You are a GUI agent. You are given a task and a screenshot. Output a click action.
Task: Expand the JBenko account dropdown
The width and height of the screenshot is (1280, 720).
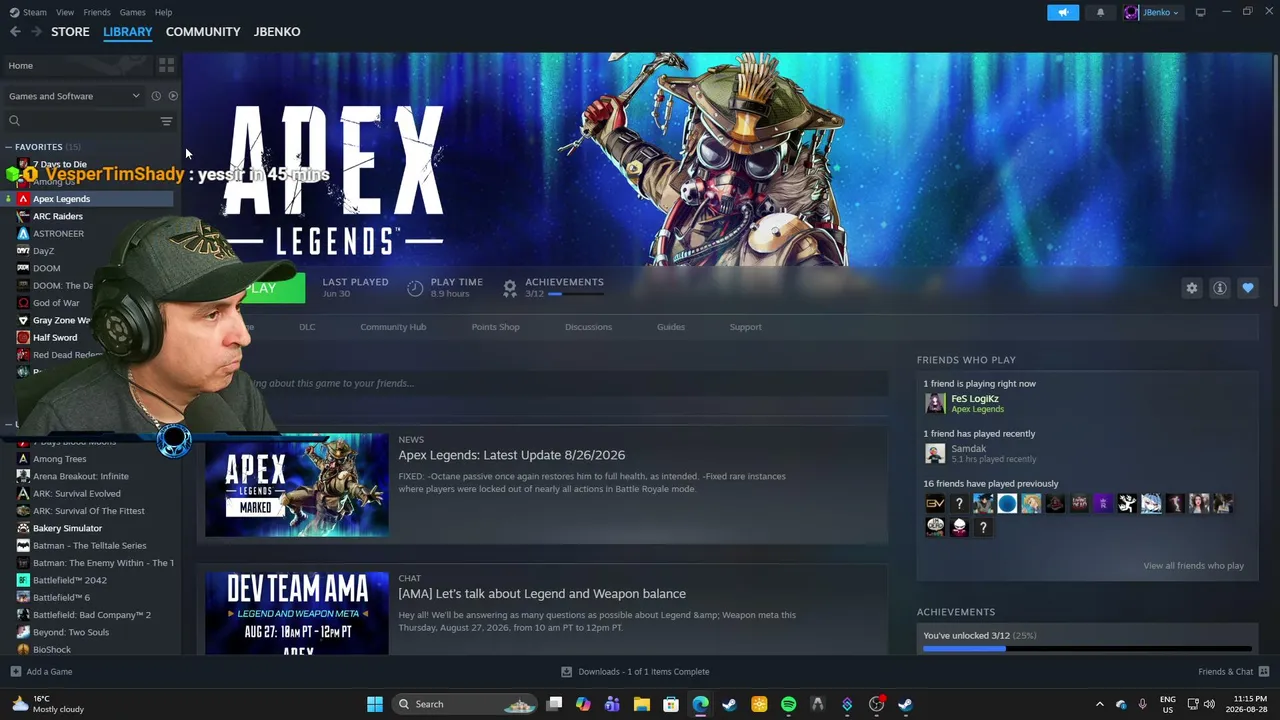(x=1152, y=12)
